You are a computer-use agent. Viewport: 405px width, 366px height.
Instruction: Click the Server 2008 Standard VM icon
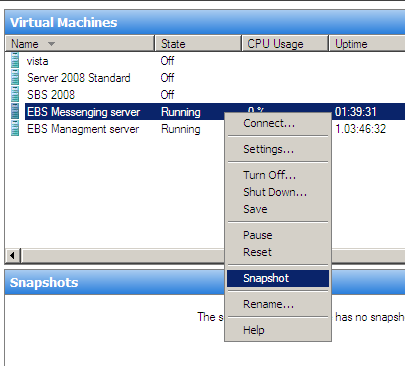(x=15, y=78)
